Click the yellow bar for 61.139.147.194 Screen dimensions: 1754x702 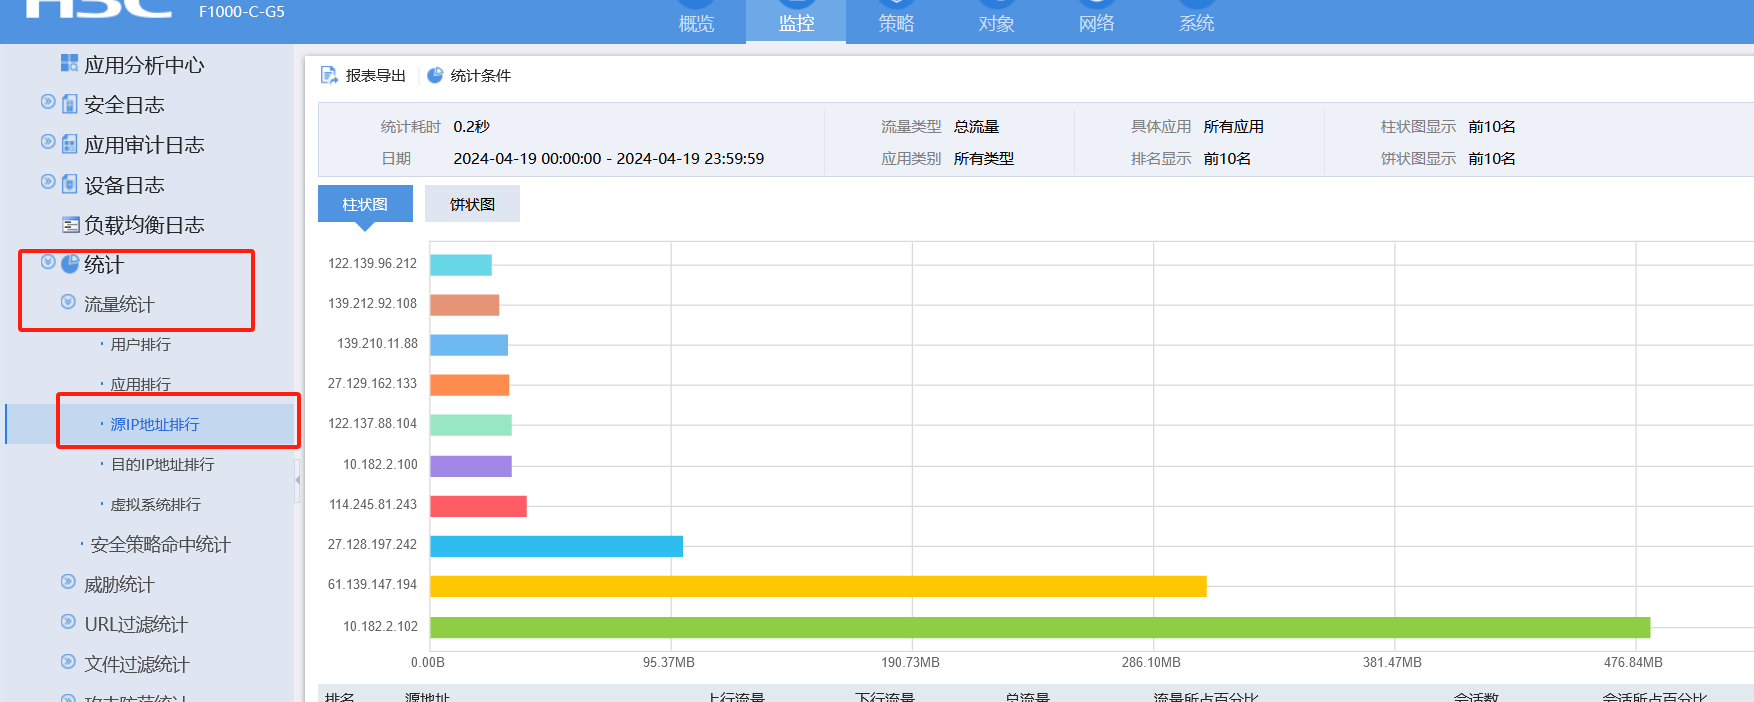(x=818, y=586)
